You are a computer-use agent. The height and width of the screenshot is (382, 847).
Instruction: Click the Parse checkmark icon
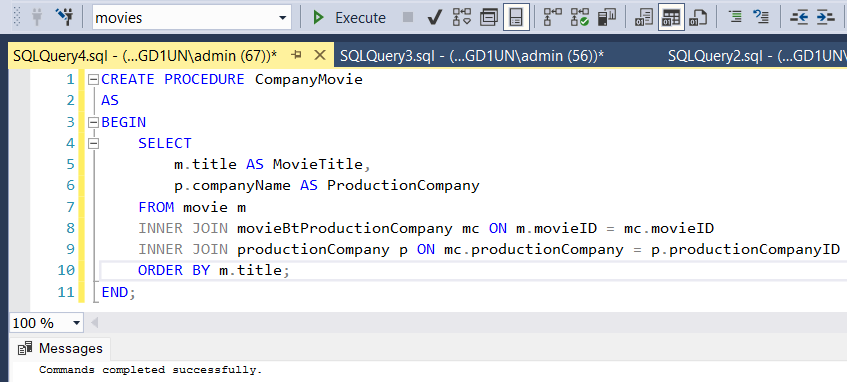434,18
